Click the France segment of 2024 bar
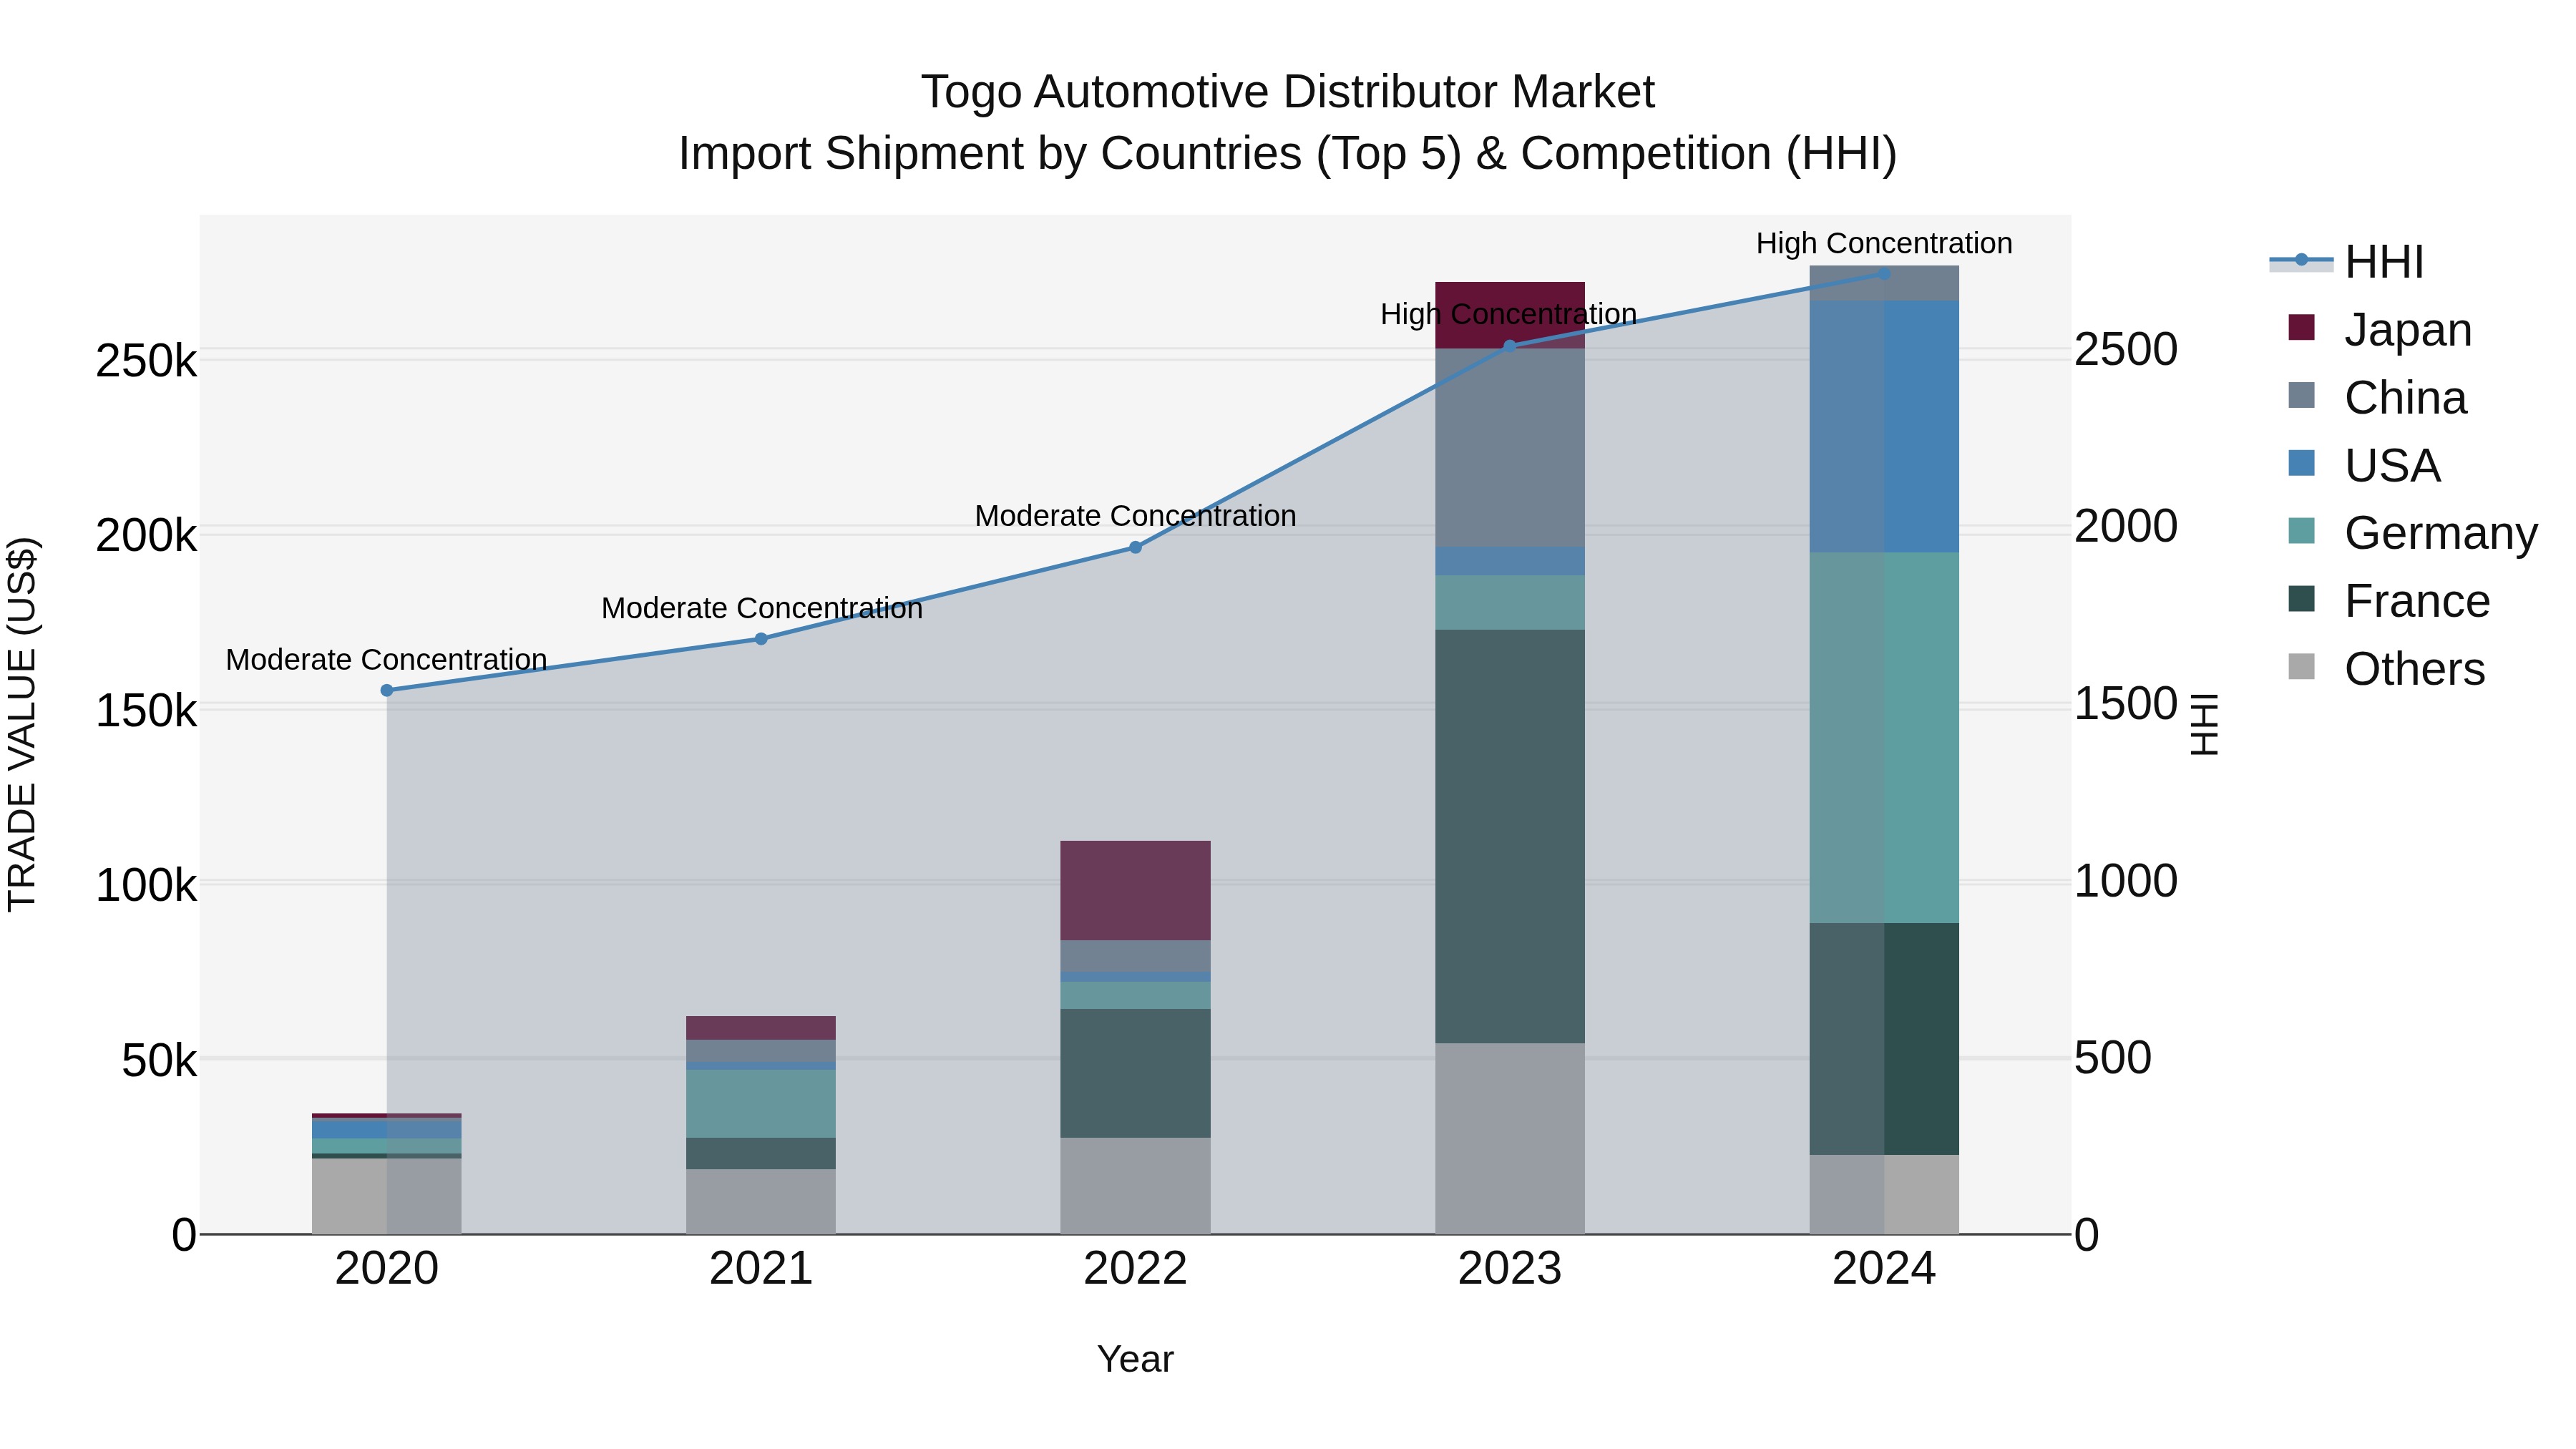This screenshot has width=2576, height=1449. [1884, 1039]
